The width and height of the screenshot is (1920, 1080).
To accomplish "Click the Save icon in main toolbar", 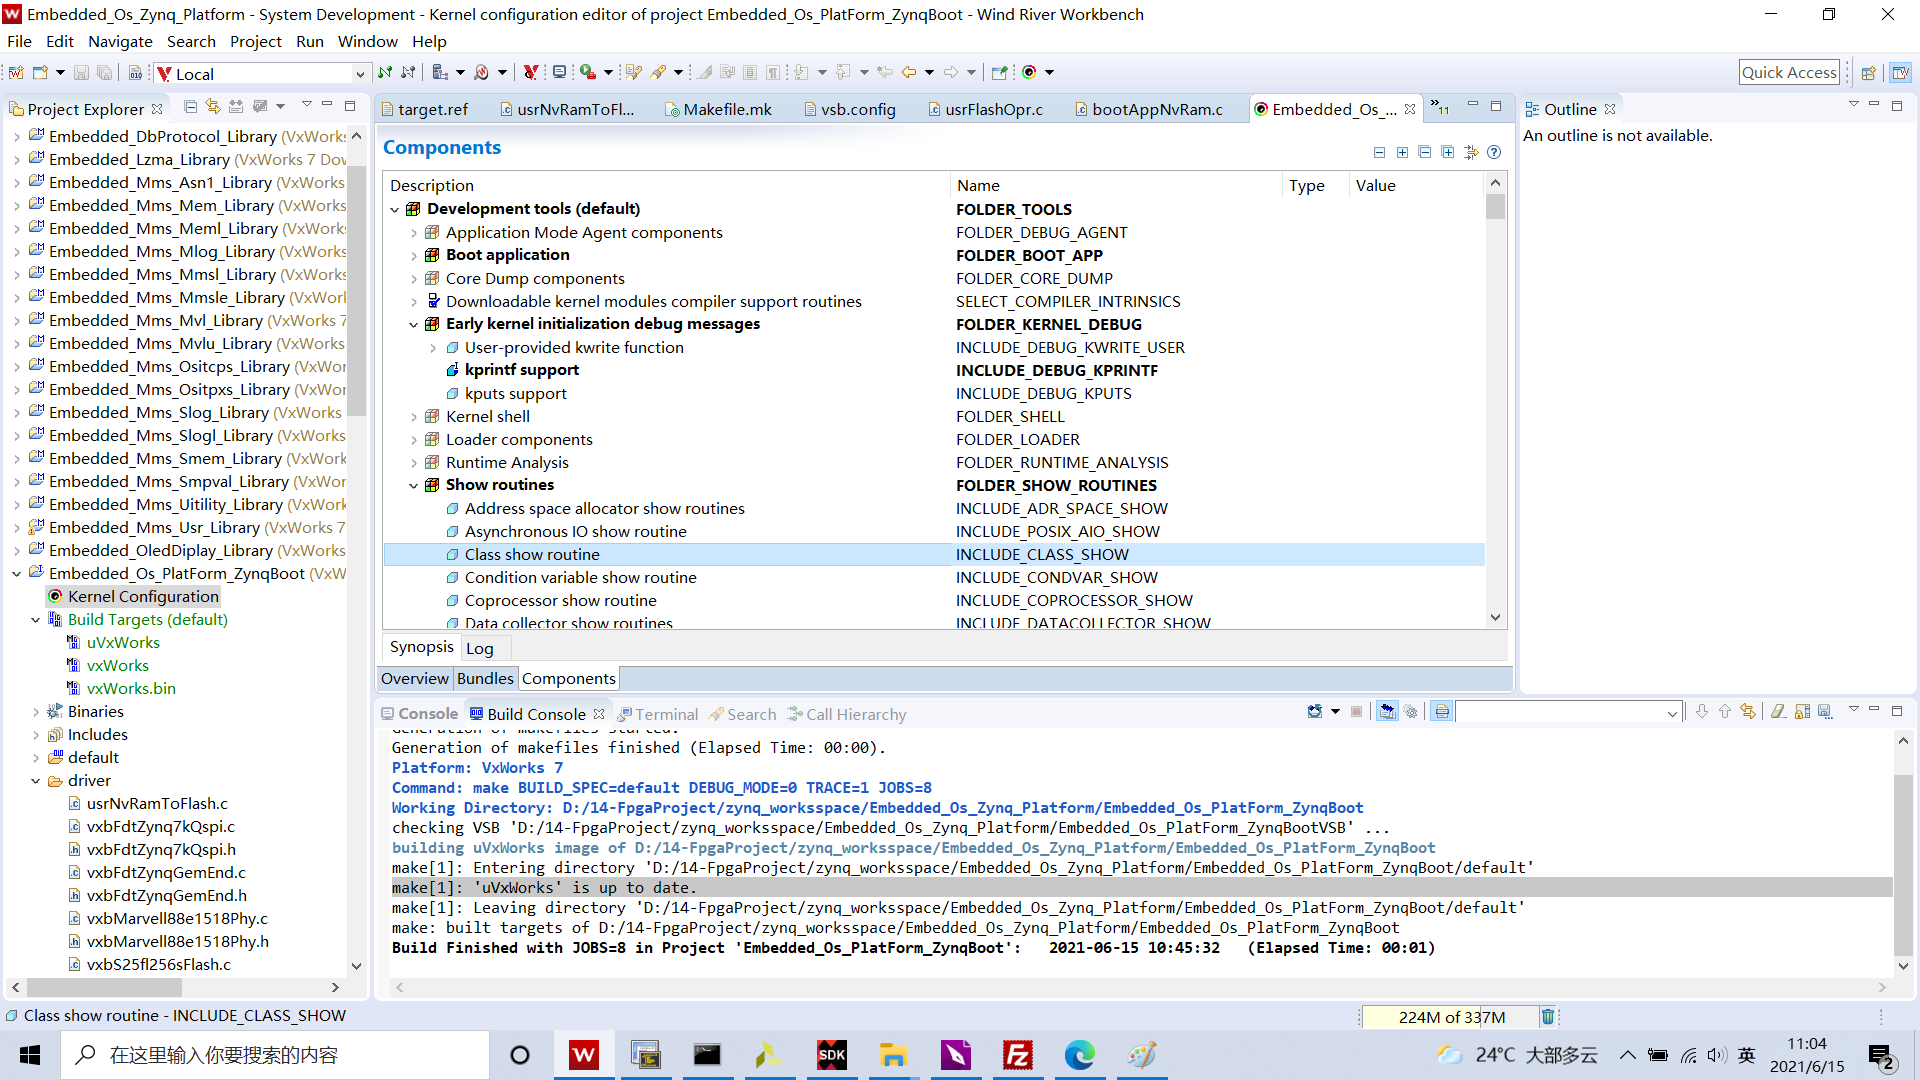I will coord(82,73).
